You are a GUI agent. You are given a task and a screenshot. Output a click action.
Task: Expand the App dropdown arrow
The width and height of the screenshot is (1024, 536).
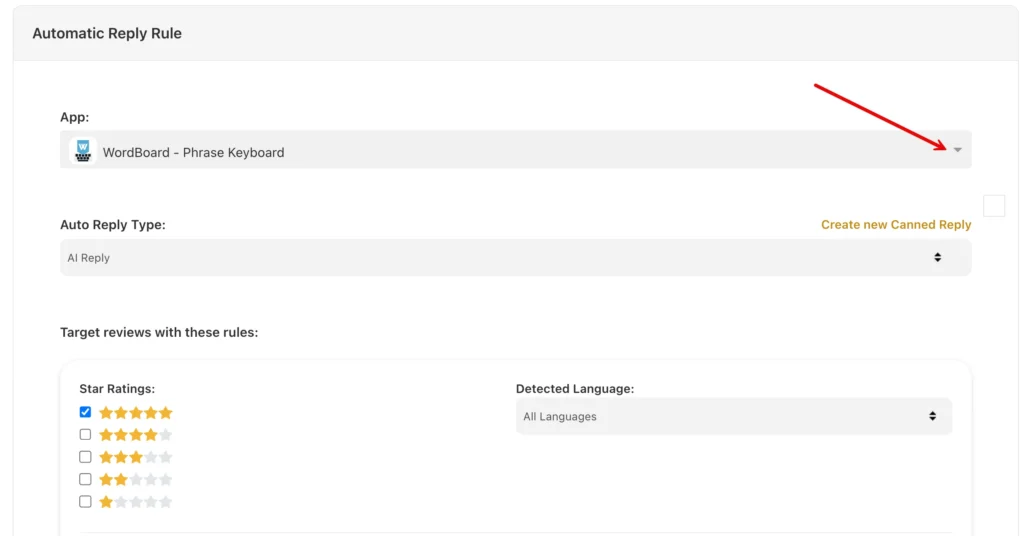tap(957, 150)
